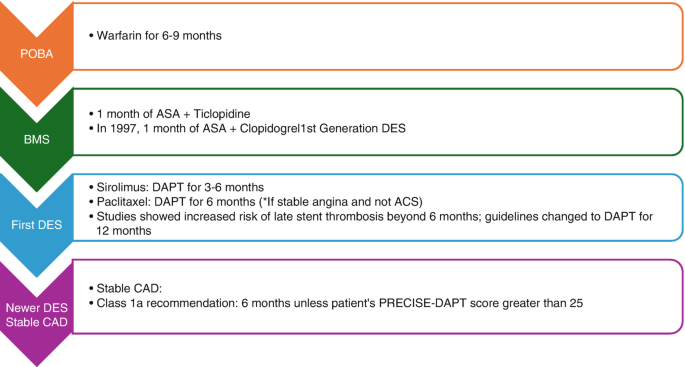The height and width of the screenshot is (367, 685).
Task: Click the blue First DES chevron
Action: [x=37, y=225]
